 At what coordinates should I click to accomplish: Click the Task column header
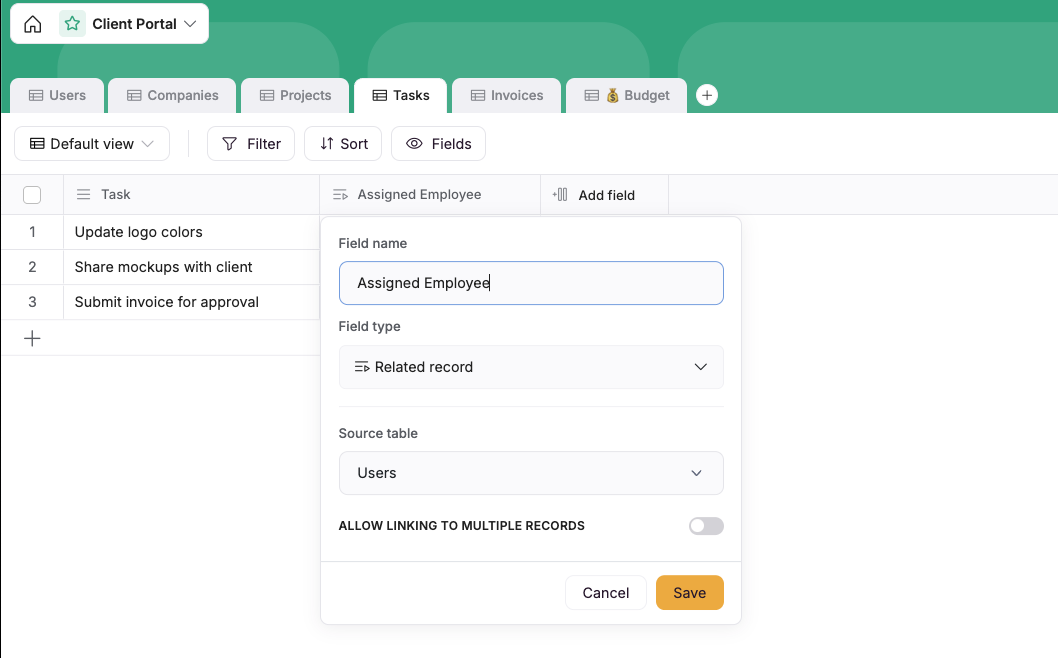[x=192, y=194]
